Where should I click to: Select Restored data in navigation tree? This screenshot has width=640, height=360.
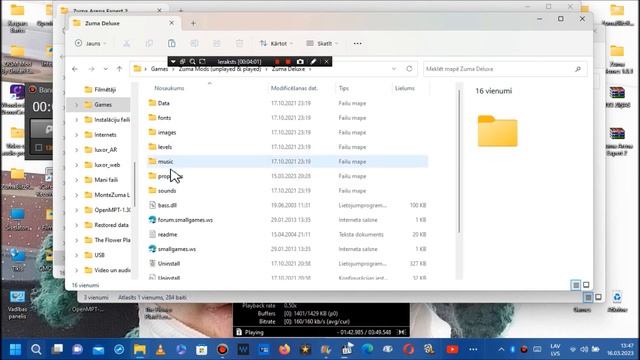[x=111, y=225]
